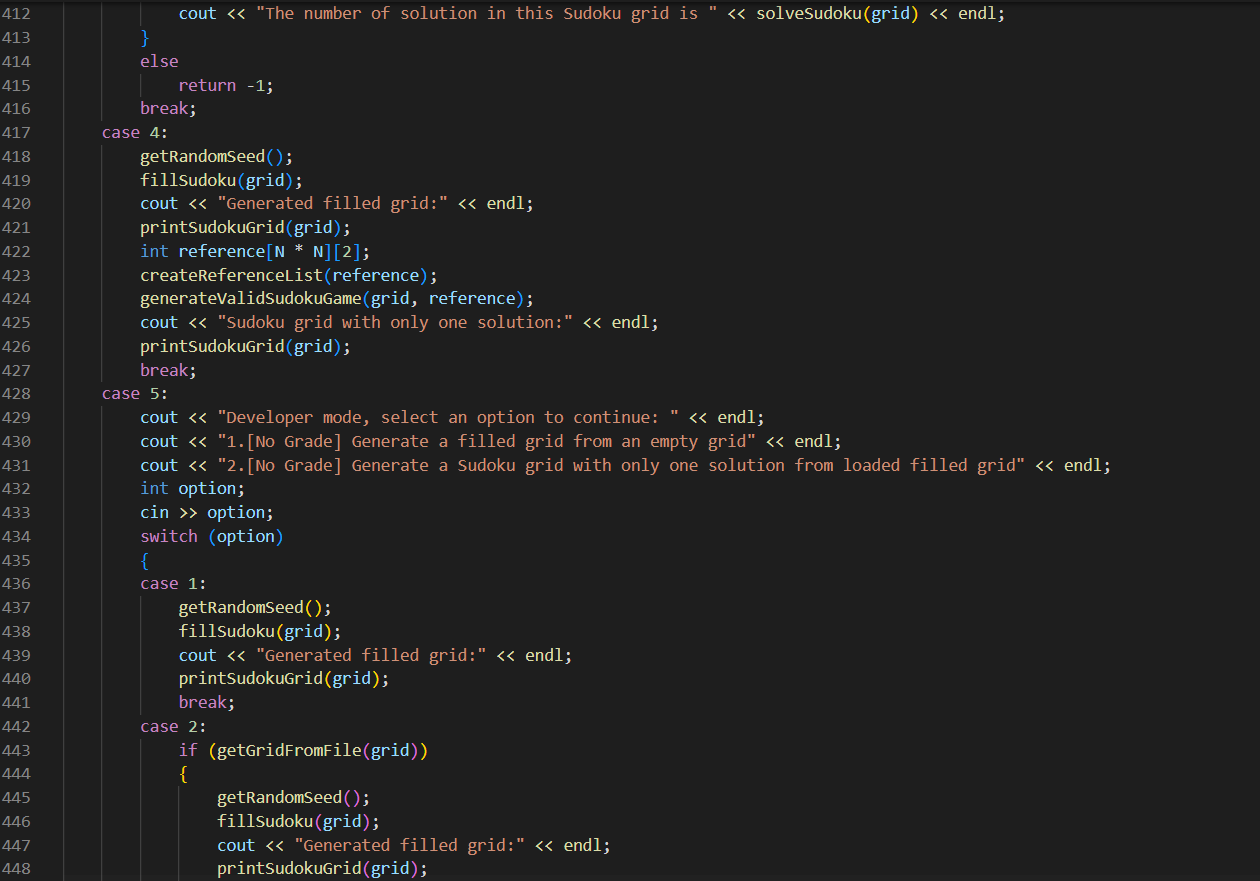Click the else keyword on line 414

[x=158, y=61]
